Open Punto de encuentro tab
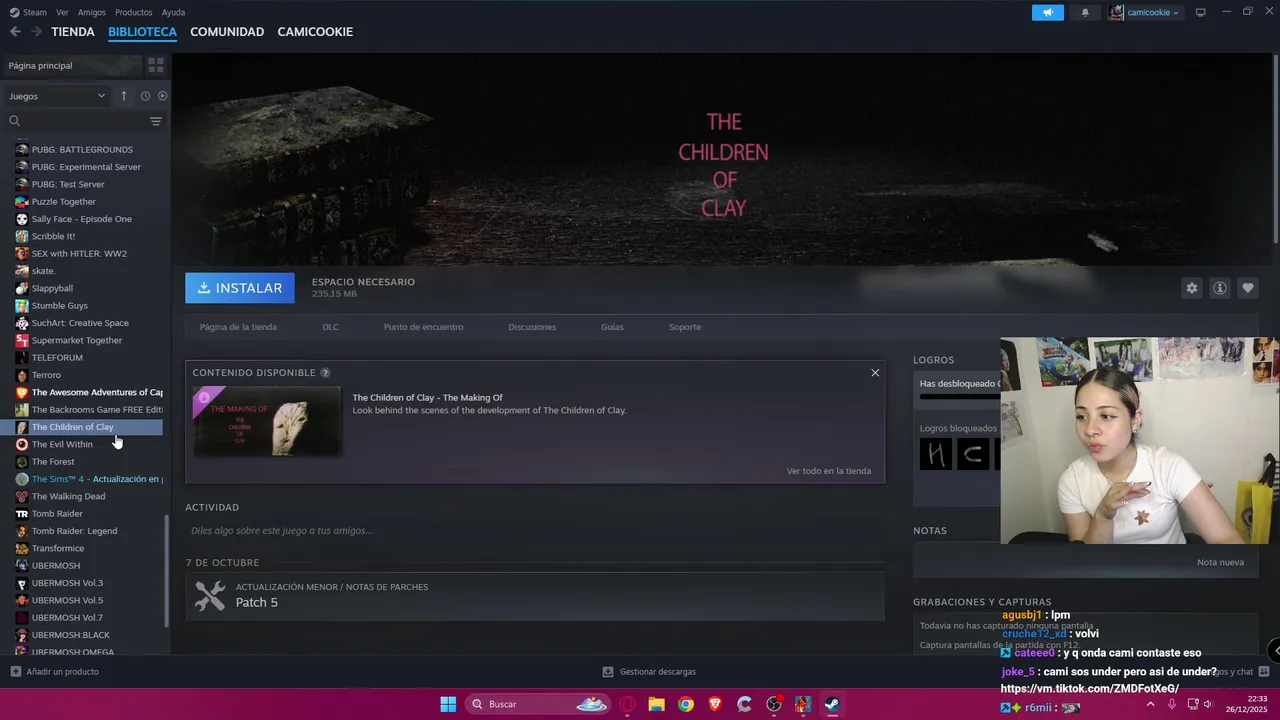 (423, 327)
